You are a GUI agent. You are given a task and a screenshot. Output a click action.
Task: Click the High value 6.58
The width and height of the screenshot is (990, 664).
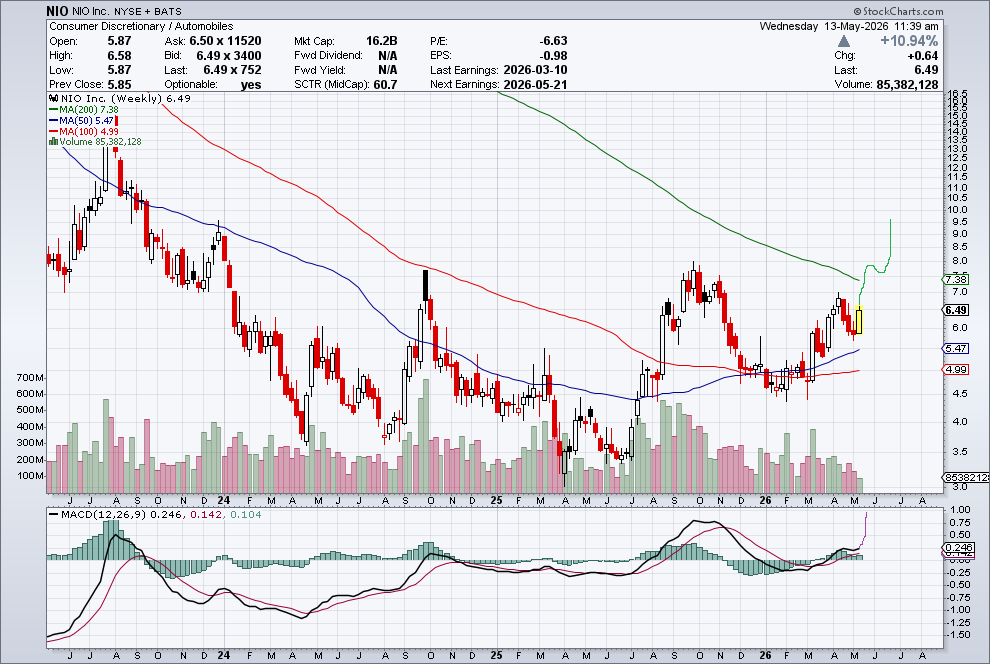click(x=119, y=56)
